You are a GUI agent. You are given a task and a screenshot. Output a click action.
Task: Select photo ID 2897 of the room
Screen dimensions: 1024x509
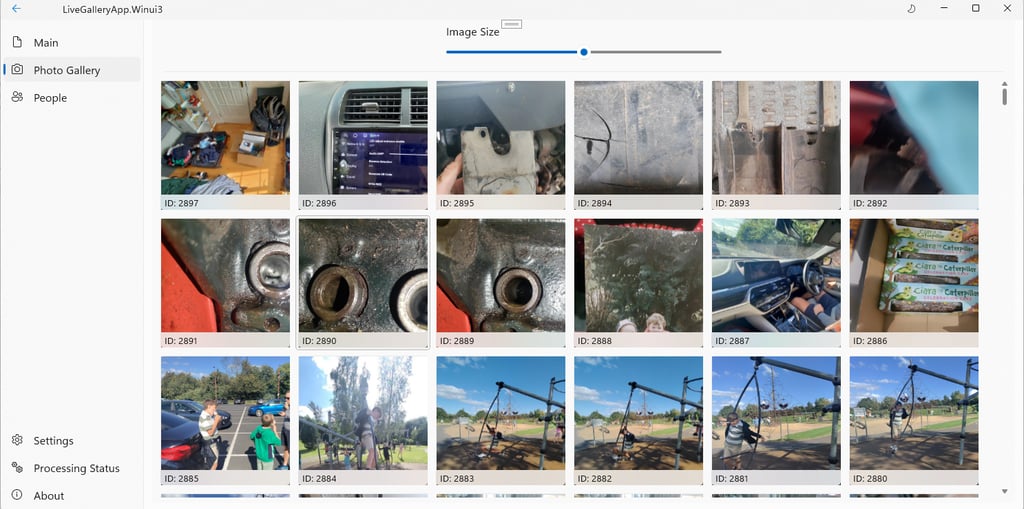[x=225, y=145]
